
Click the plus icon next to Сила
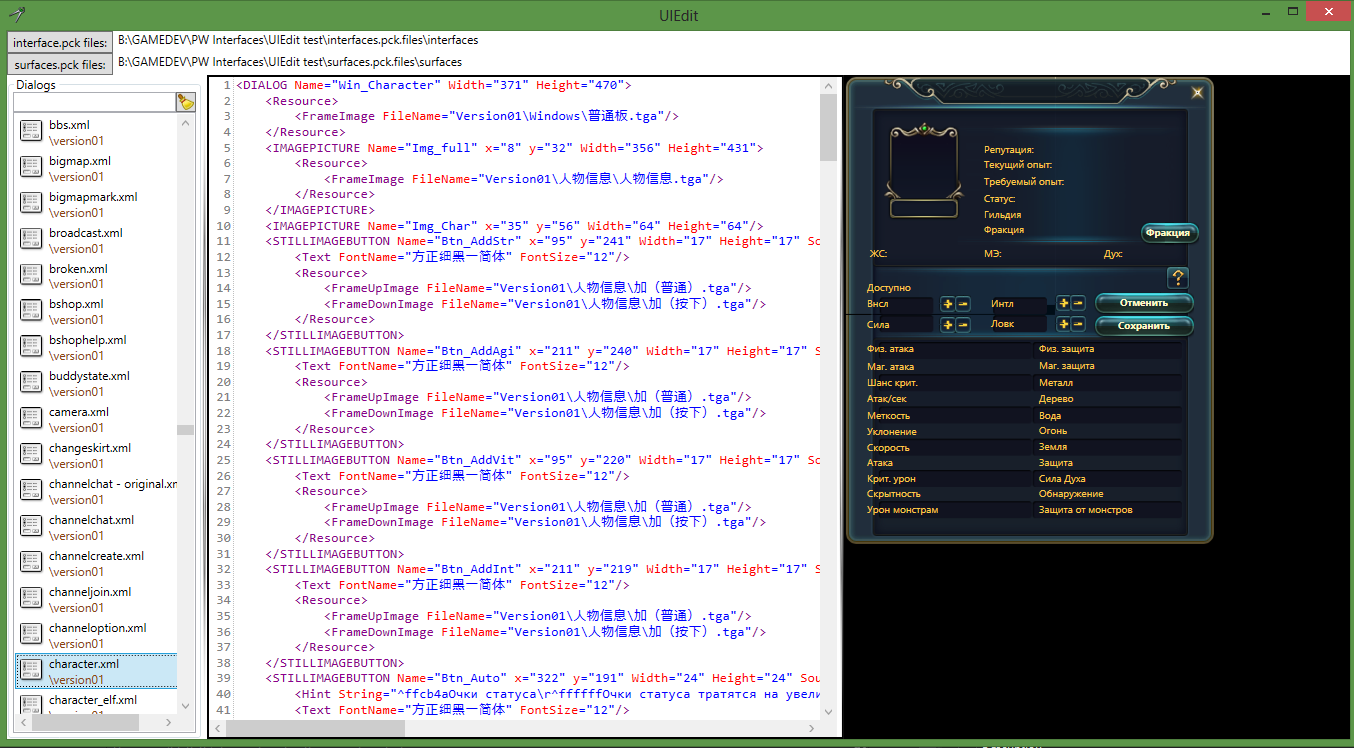pos(947,325)
